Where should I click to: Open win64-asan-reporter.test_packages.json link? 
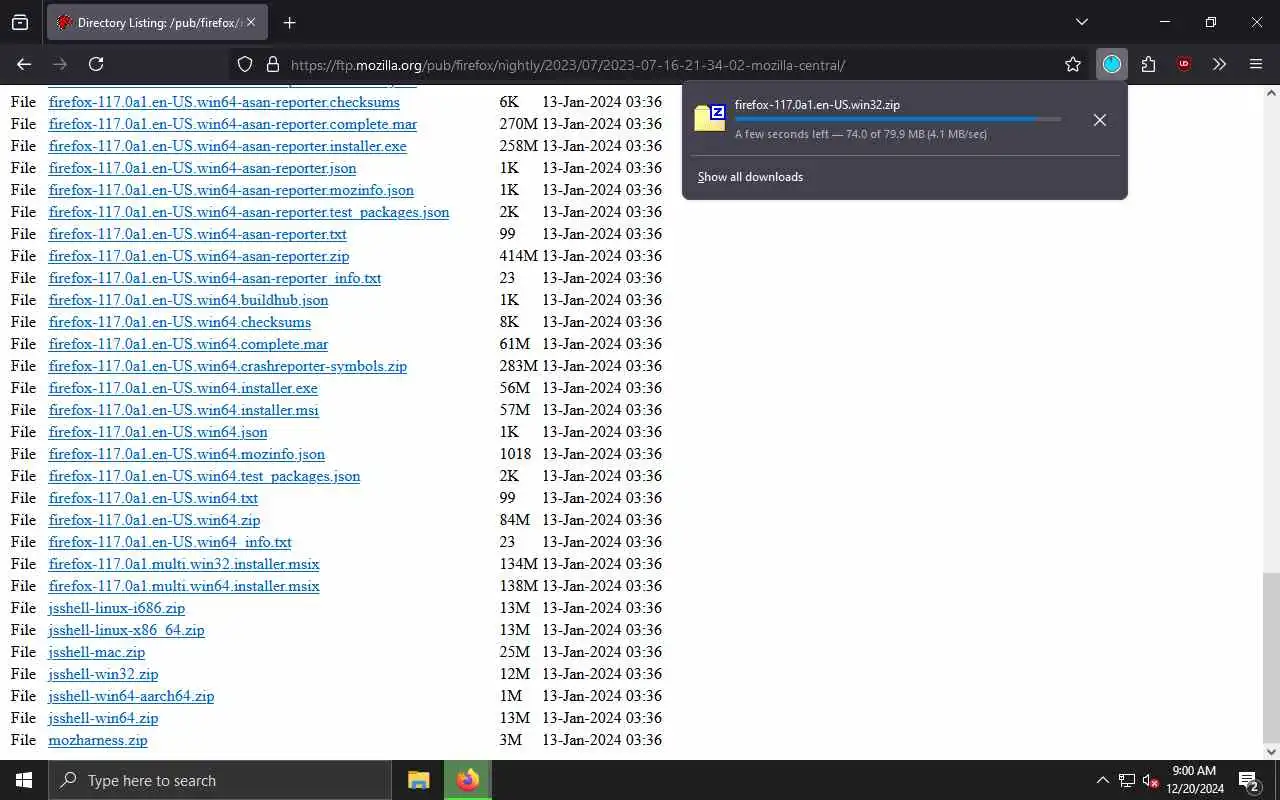tap(249, 212)
